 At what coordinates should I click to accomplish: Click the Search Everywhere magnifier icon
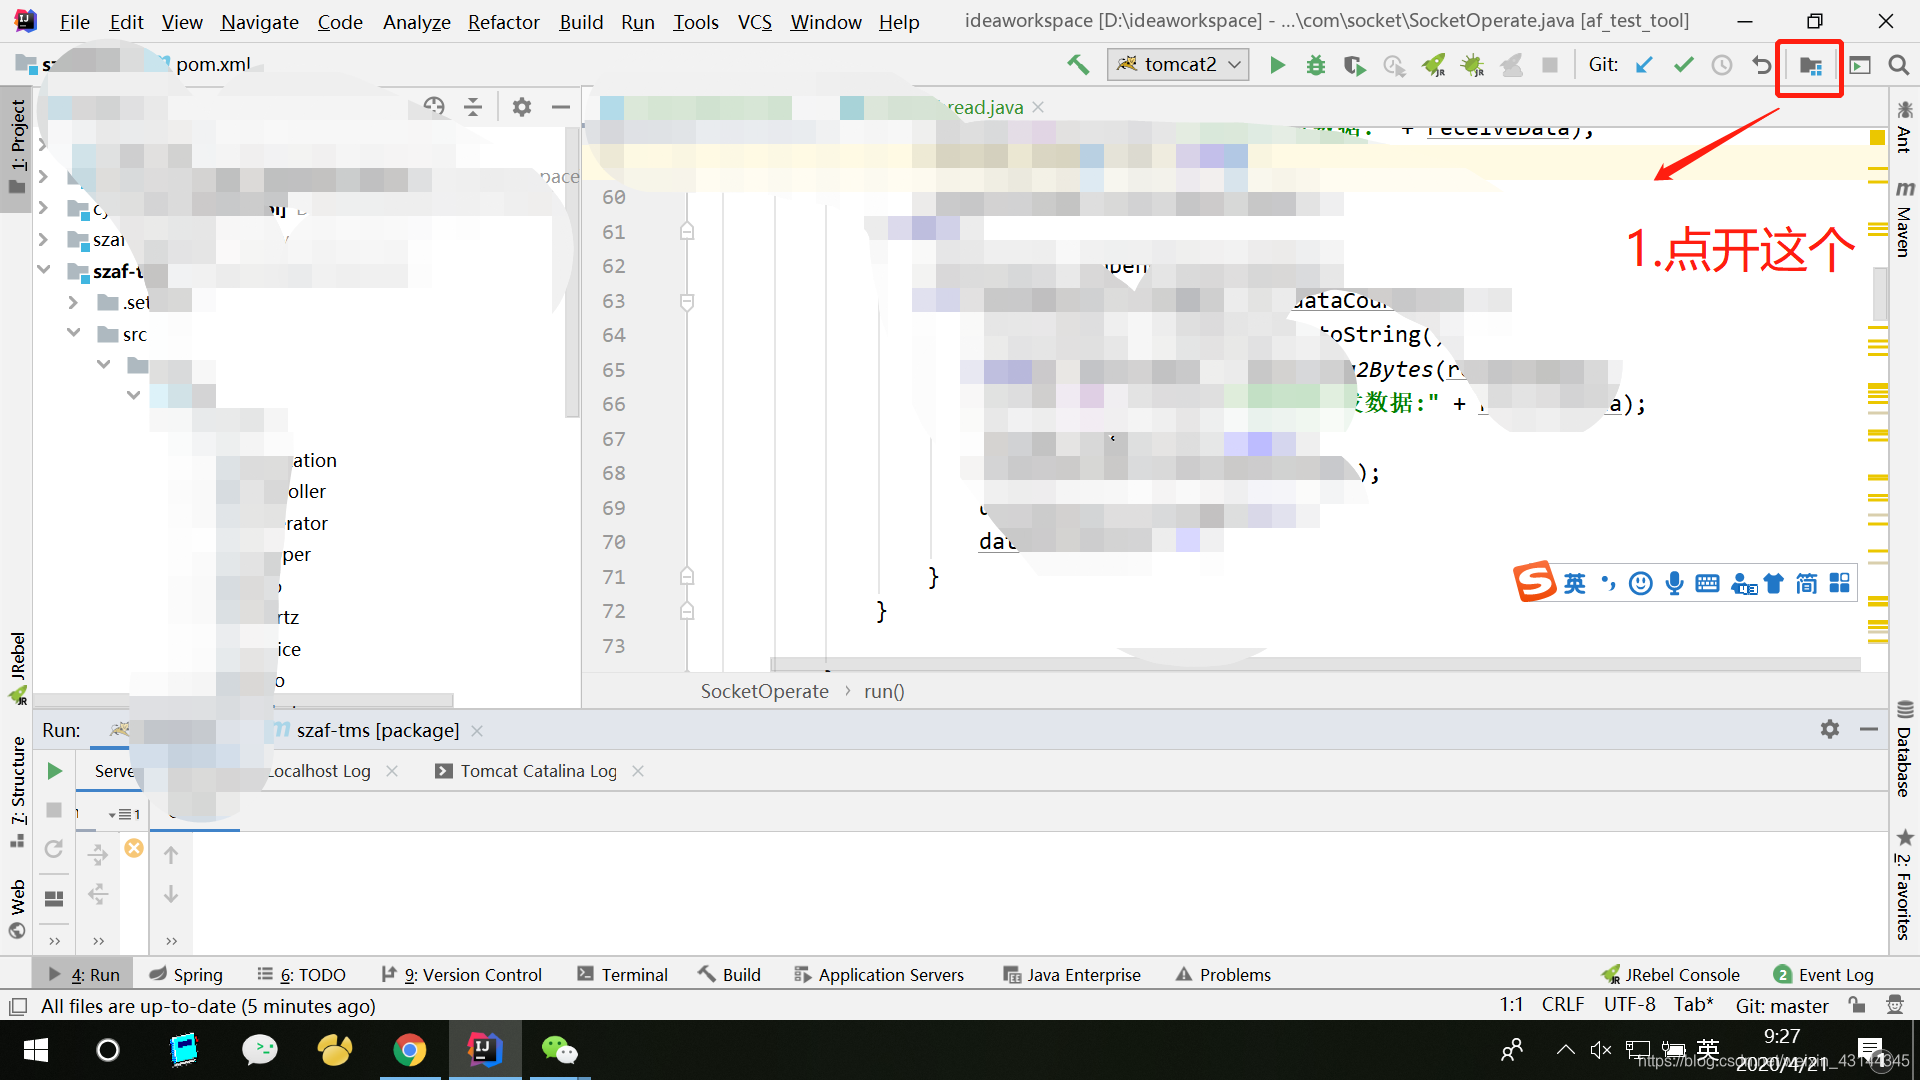pos(1898,65)
